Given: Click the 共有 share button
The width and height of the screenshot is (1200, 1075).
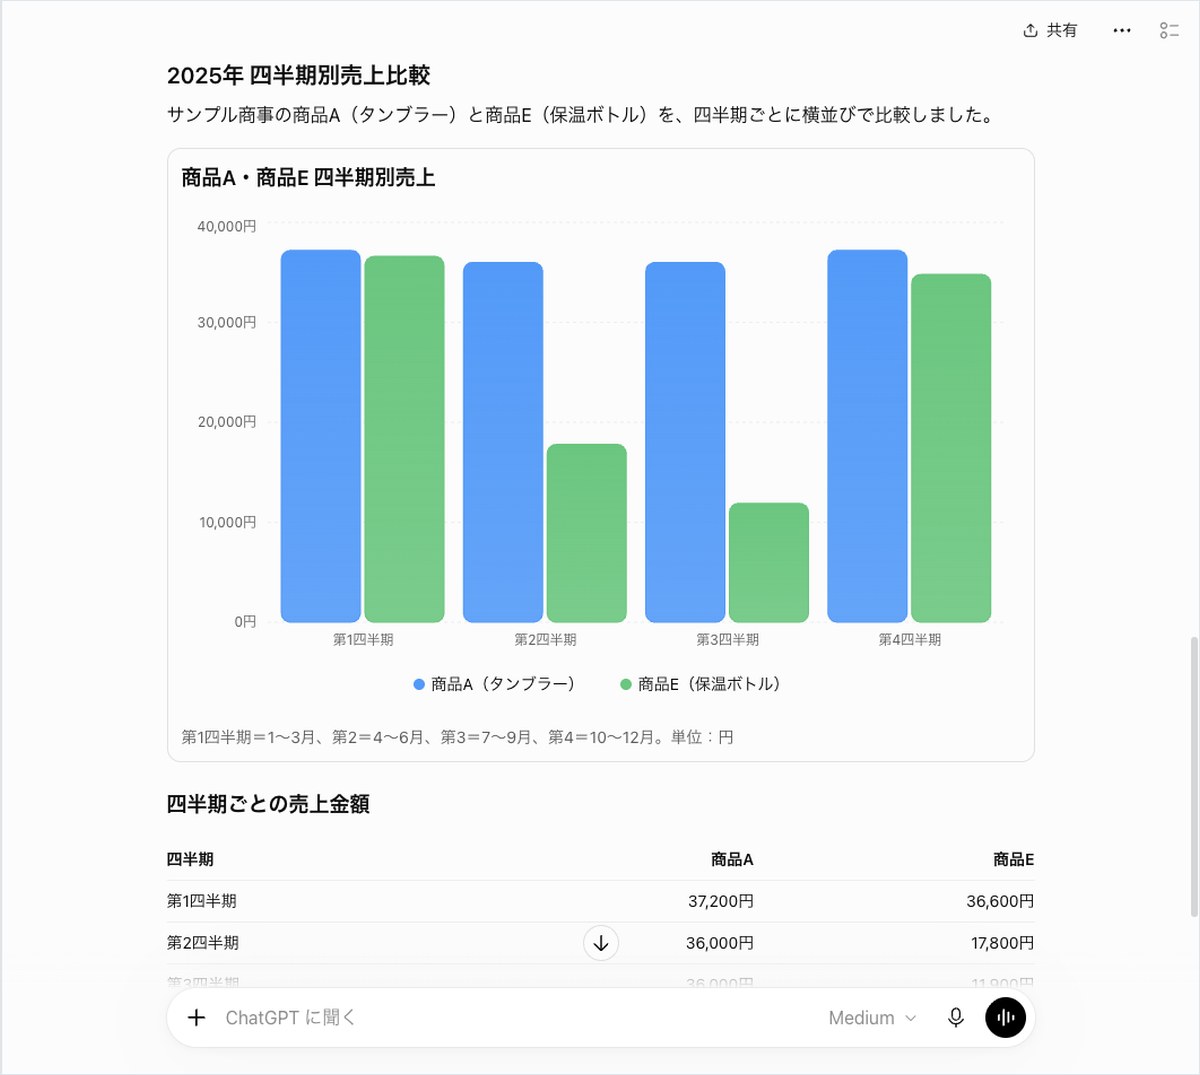Looking at the screenshot, I should coord(1050,31).
